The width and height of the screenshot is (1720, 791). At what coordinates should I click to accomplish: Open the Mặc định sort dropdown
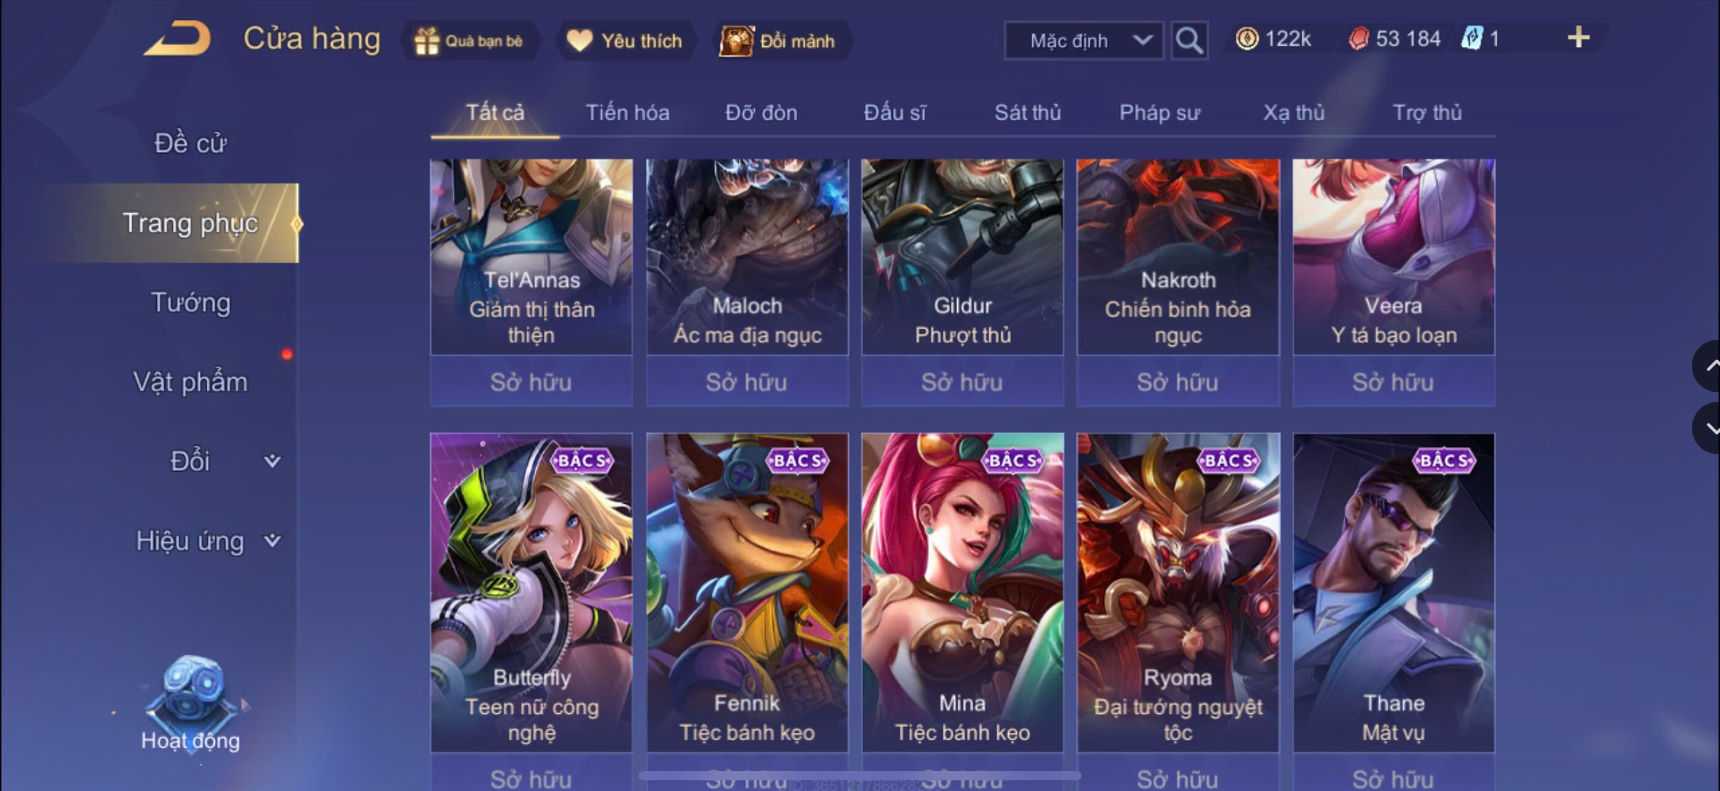pyautogui.click(x=1084, y=41)
